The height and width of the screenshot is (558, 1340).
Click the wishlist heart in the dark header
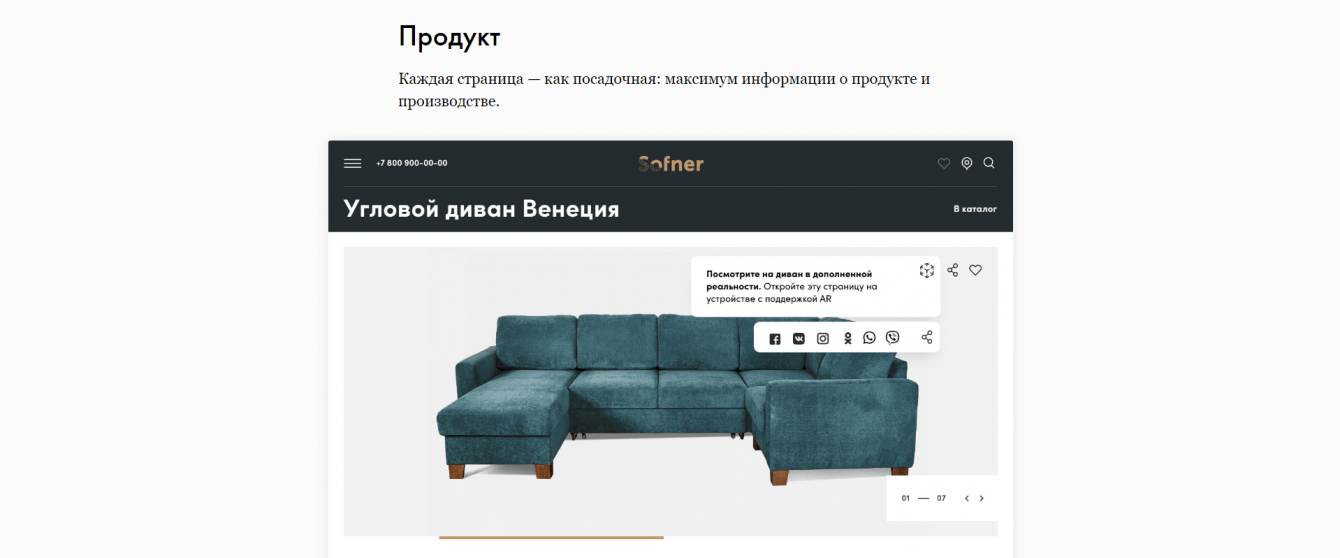(944, 163)
